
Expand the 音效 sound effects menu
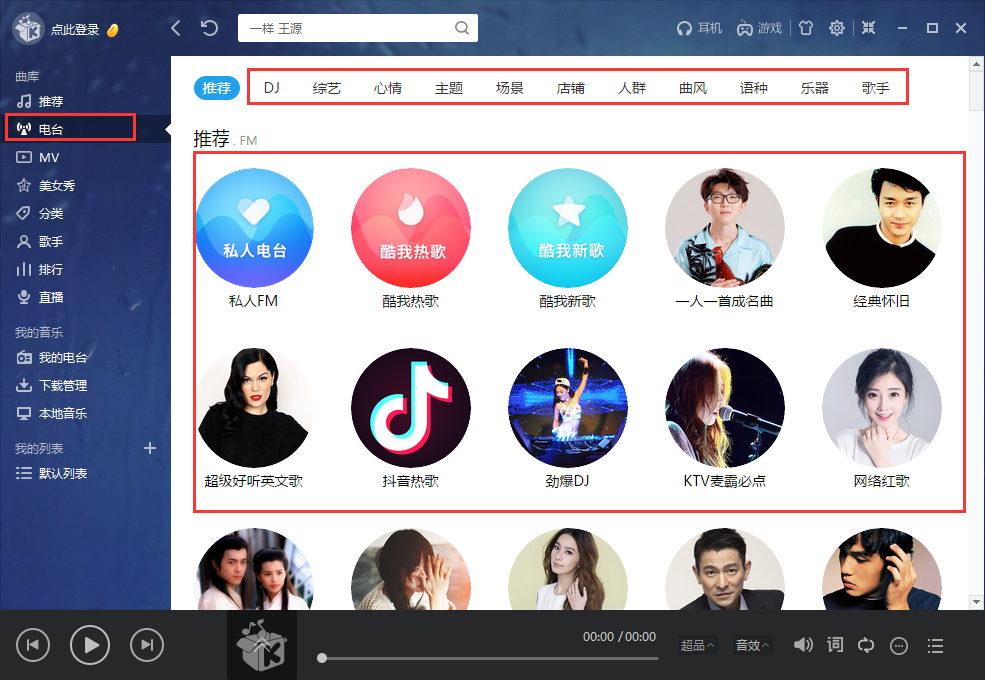[752, 645]
